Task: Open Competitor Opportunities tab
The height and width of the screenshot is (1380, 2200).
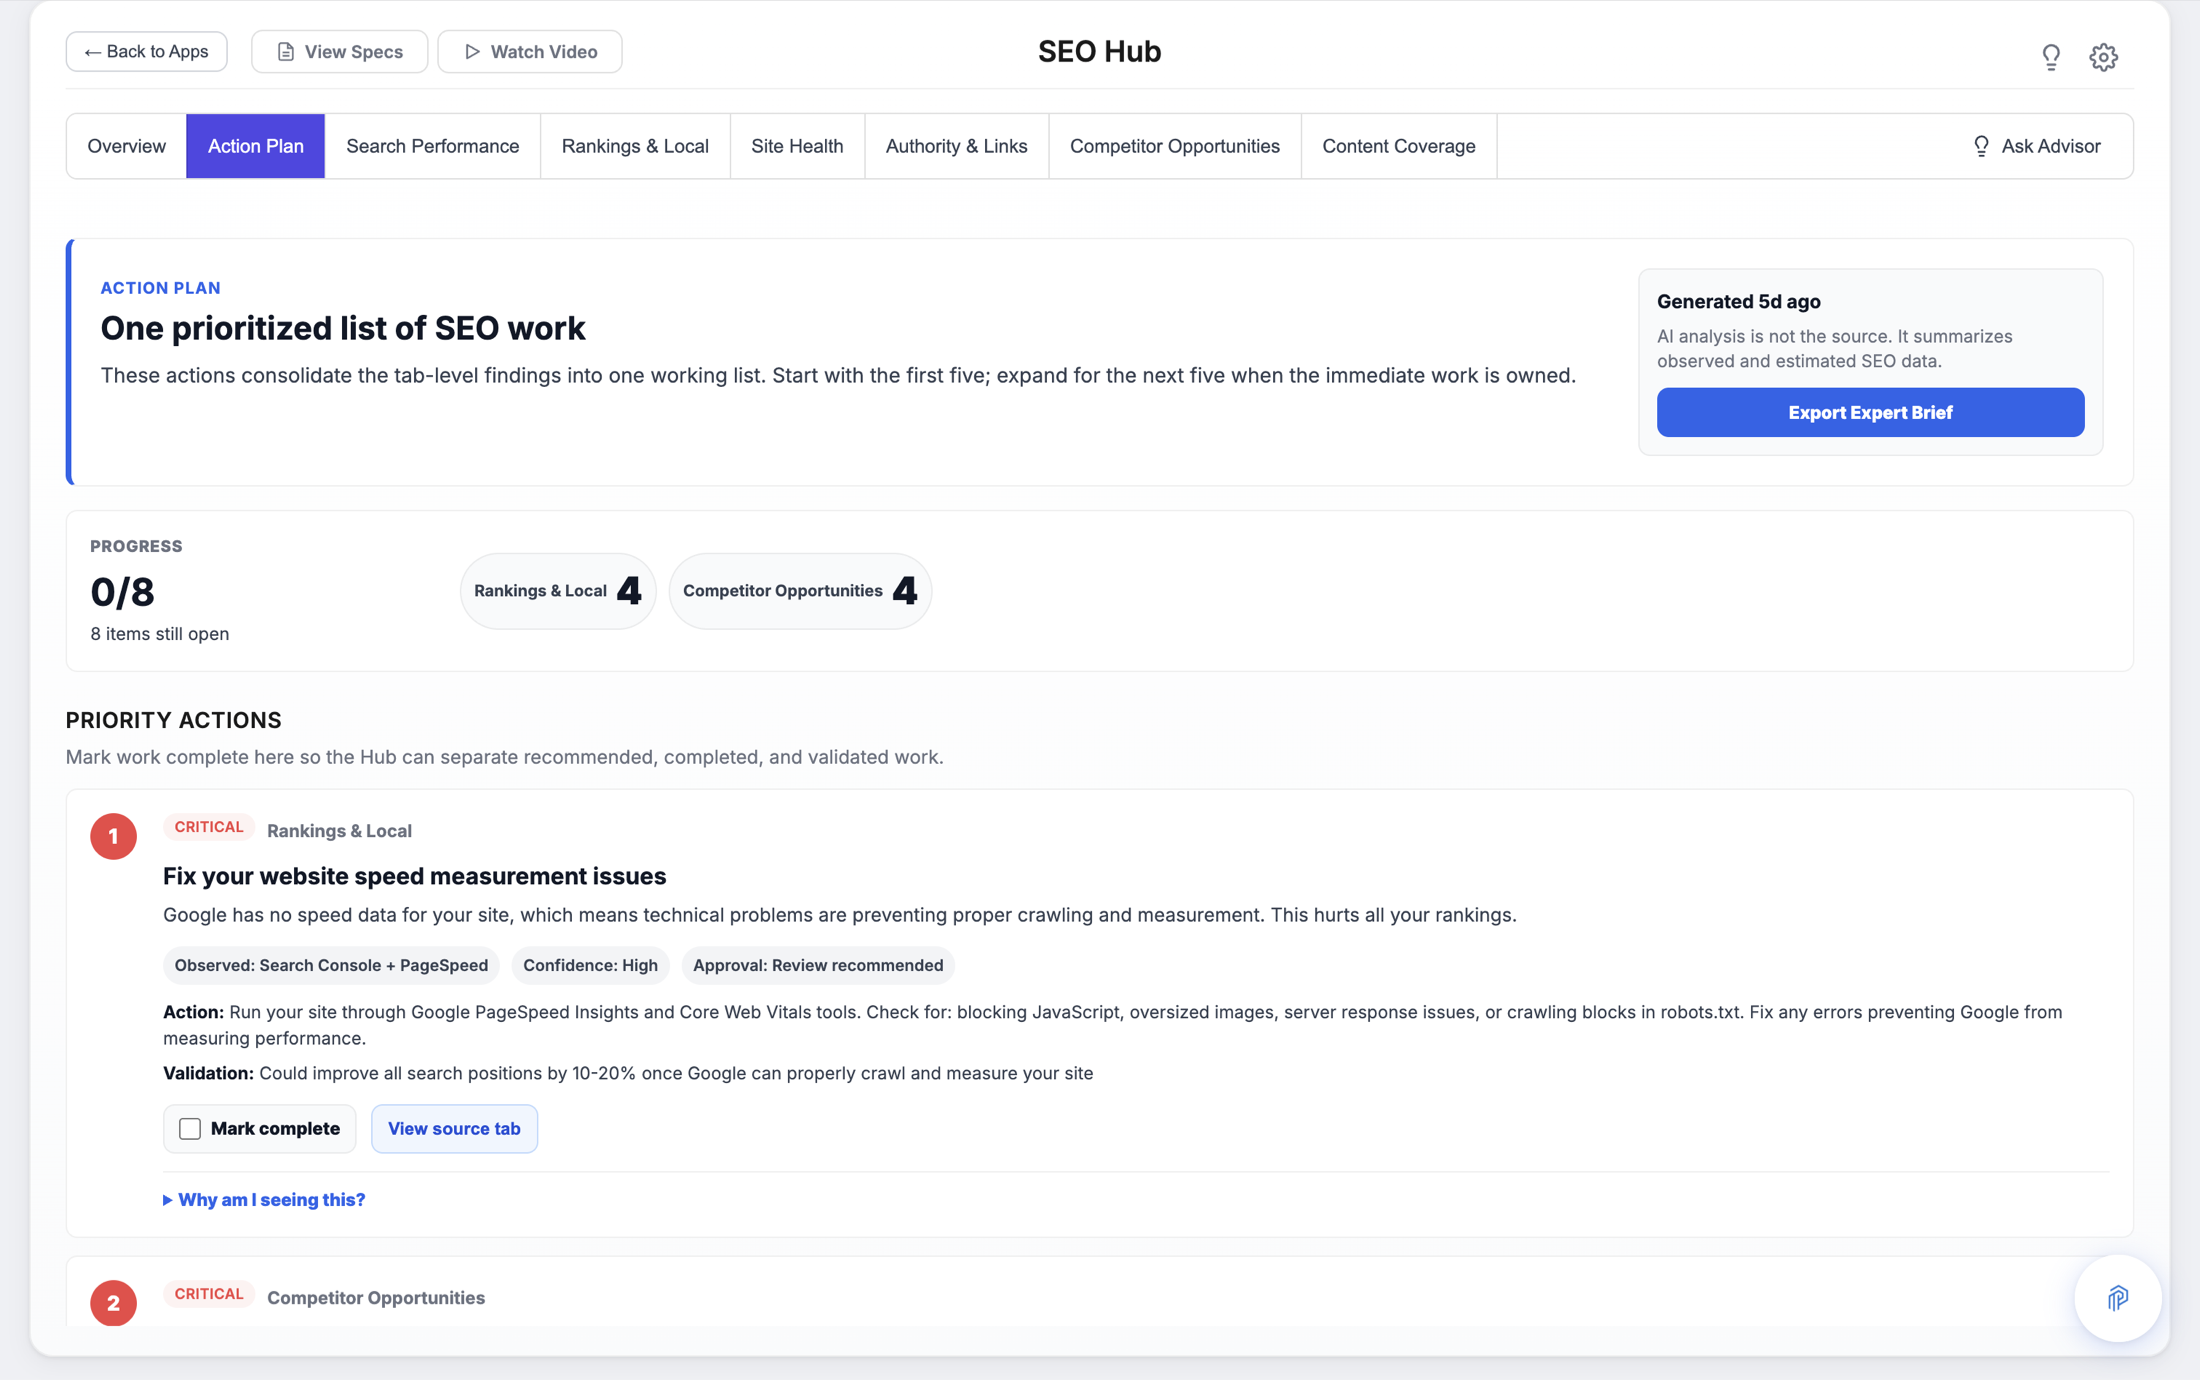Action: tap(1174, 146)
